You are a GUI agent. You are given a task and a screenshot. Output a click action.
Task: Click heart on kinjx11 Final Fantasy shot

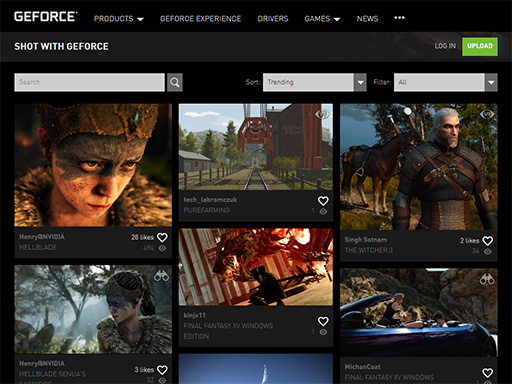click(323, 321)
